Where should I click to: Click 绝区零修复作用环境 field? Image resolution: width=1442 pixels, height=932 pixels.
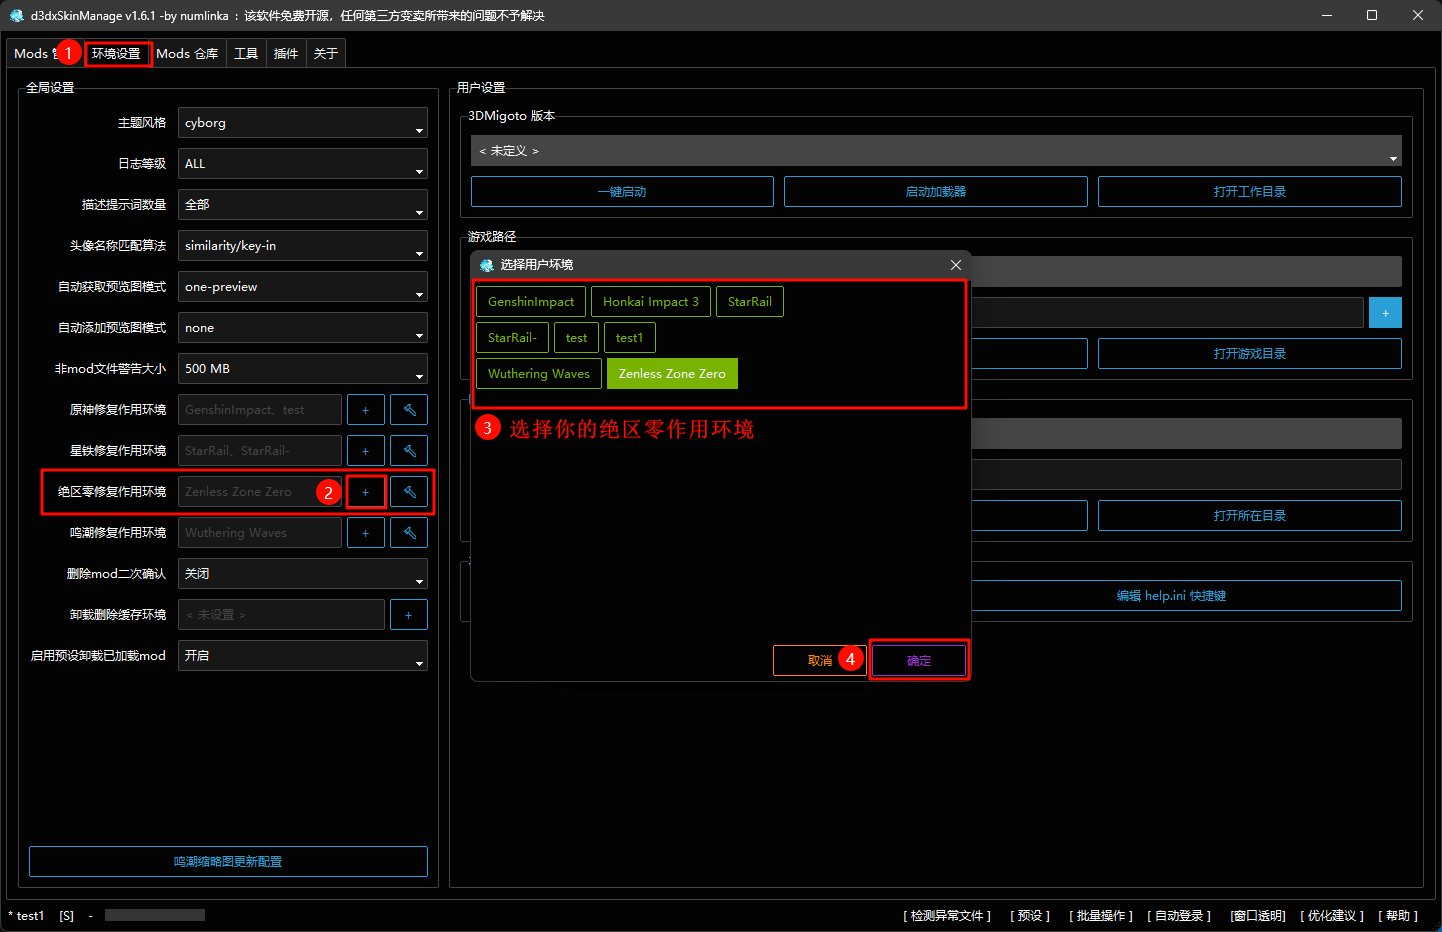[x=260, y=492]
